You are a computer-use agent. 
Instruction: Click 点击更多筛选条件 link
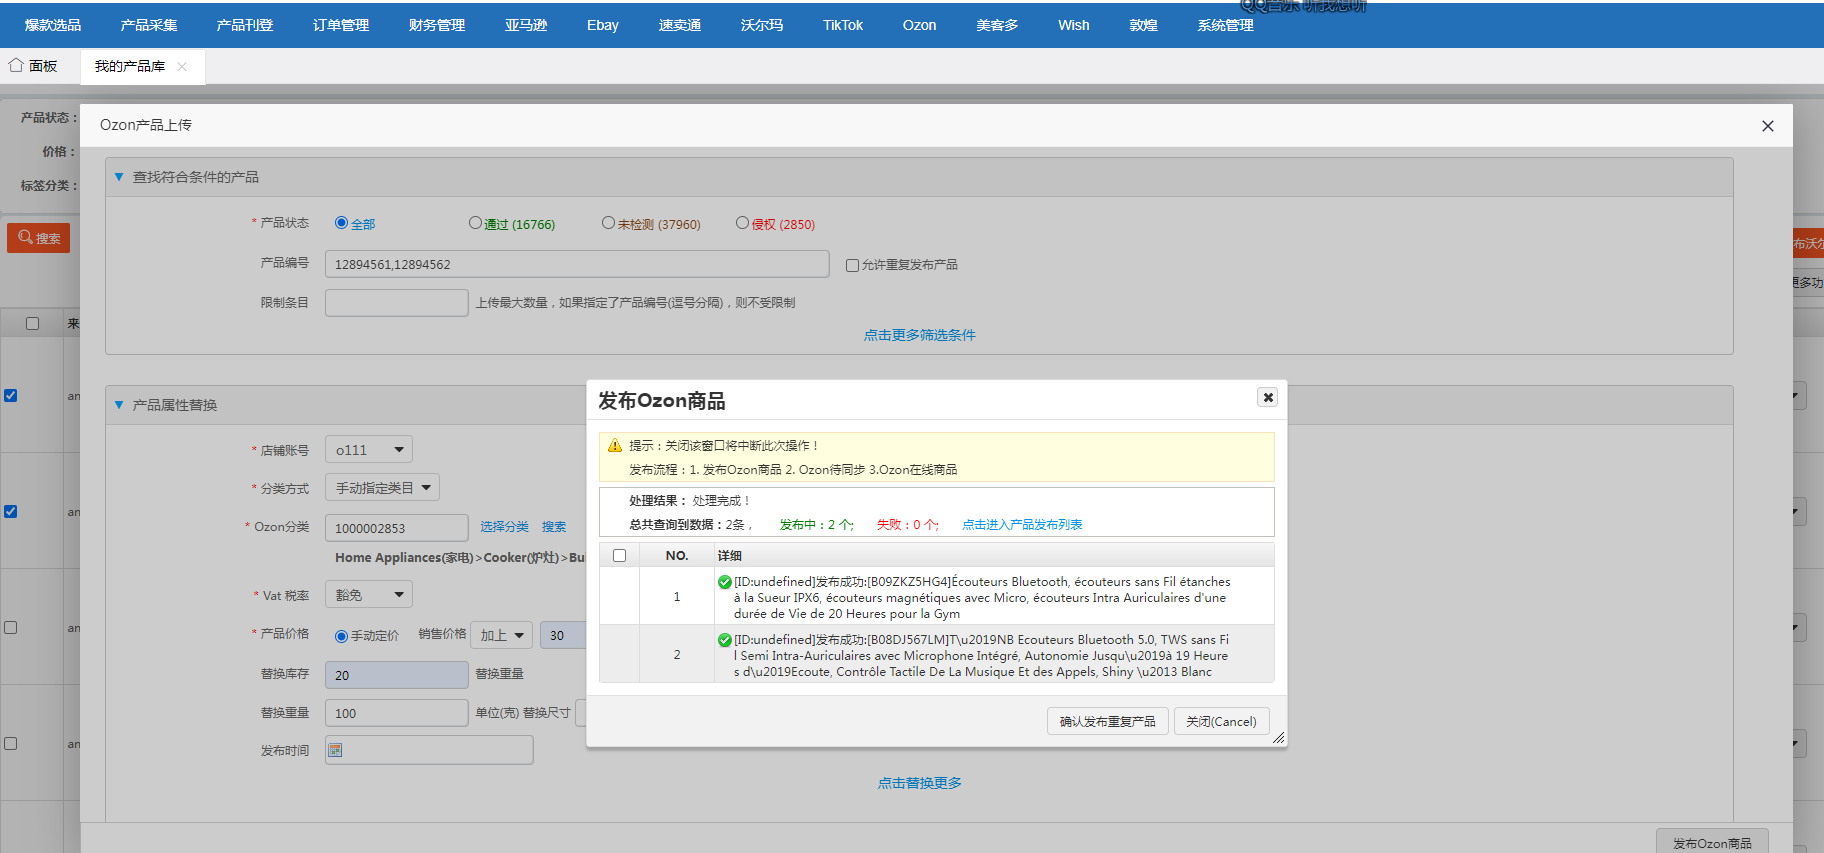[920, 335]
